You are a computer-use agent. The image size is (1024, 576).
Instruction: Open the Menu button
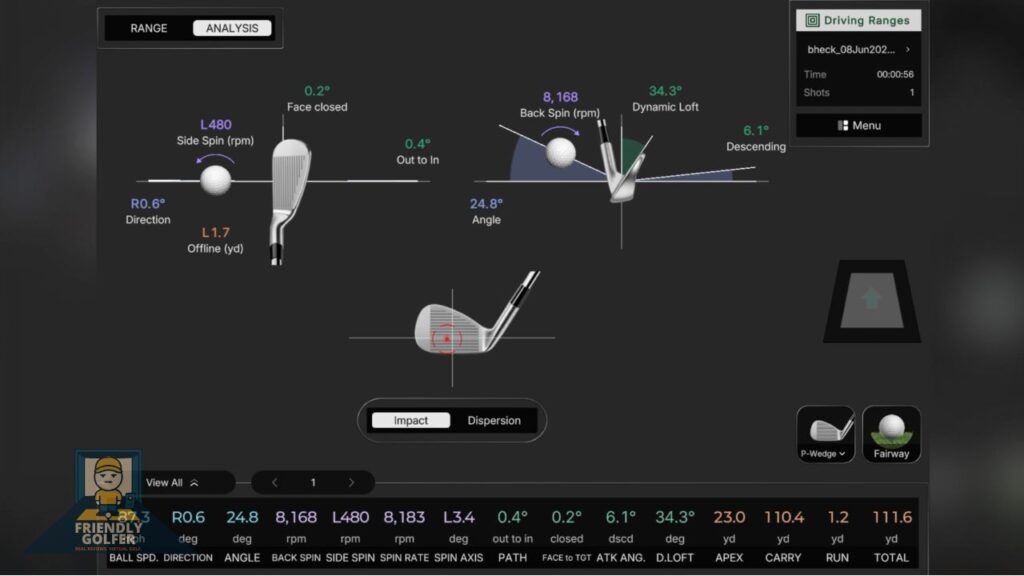pyautogui.click(x=859, y=125)
